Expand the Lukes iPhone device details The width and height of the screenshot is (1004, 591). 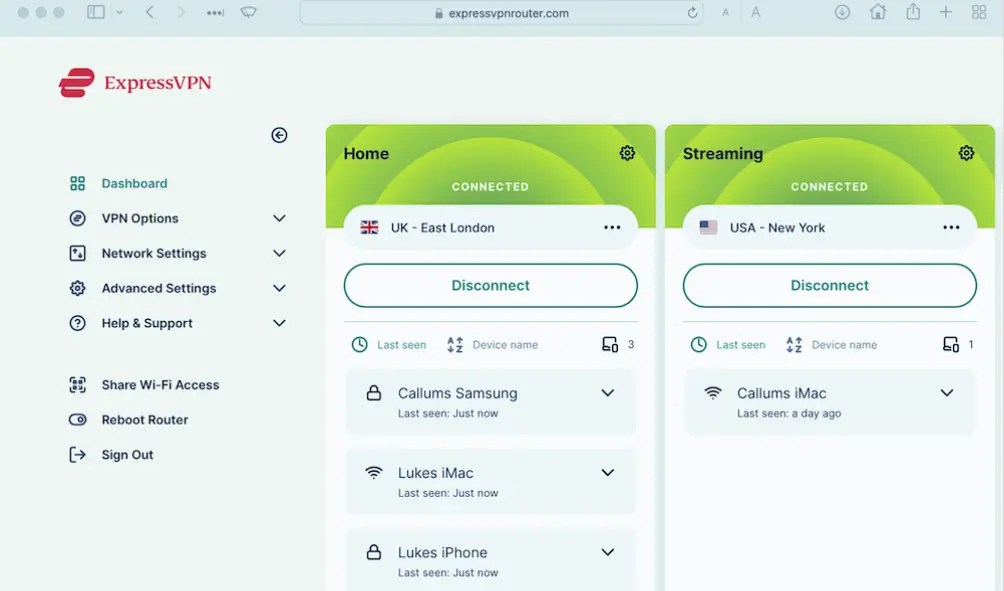pyautogui.click(x=608, y=552)
